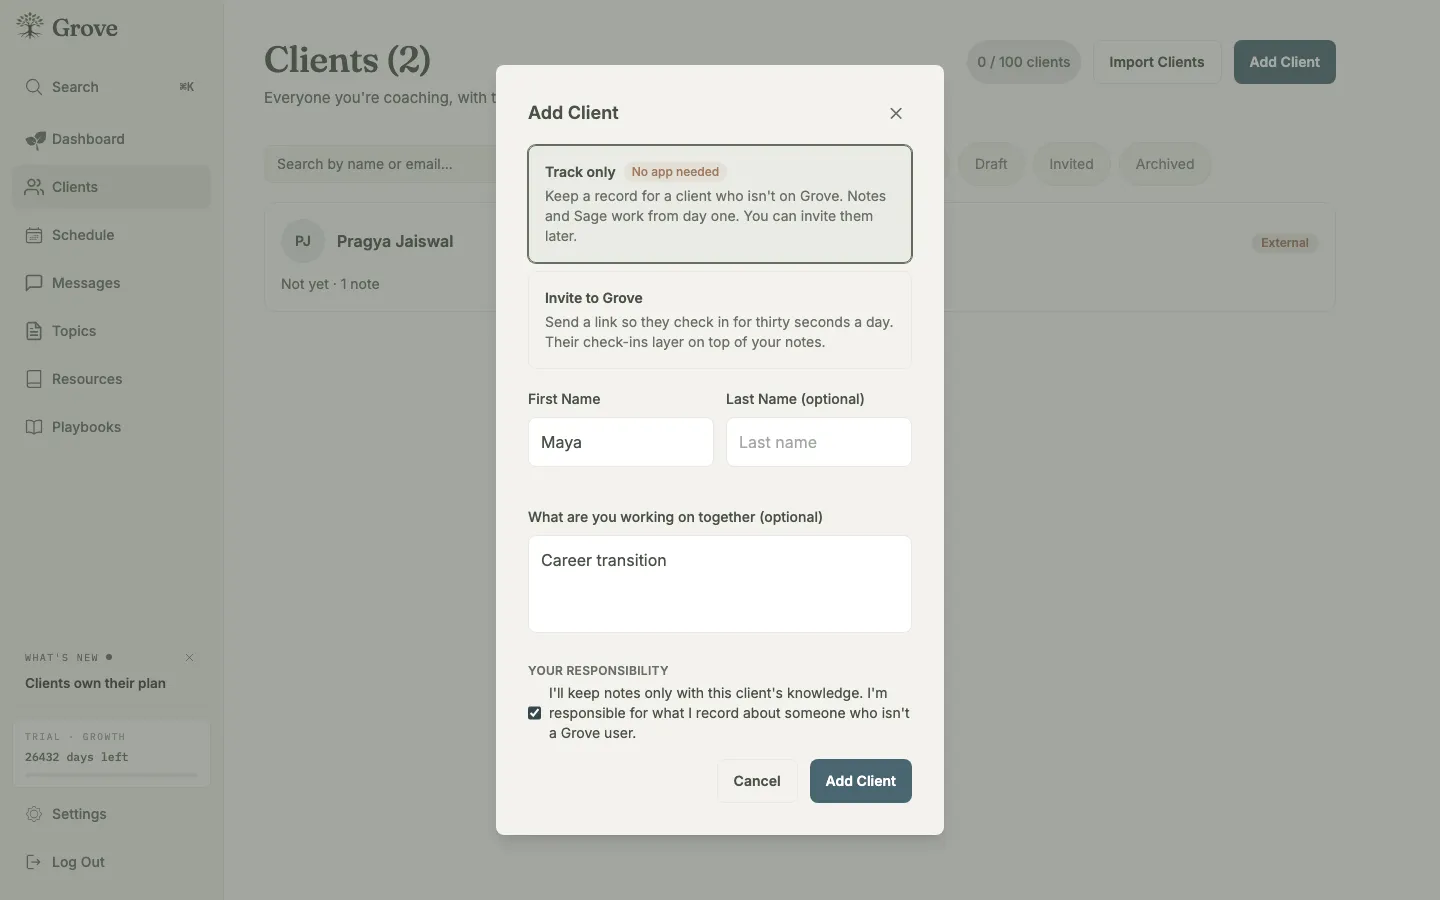Click the Schedule calendar icon

click(x=34, y=235)
